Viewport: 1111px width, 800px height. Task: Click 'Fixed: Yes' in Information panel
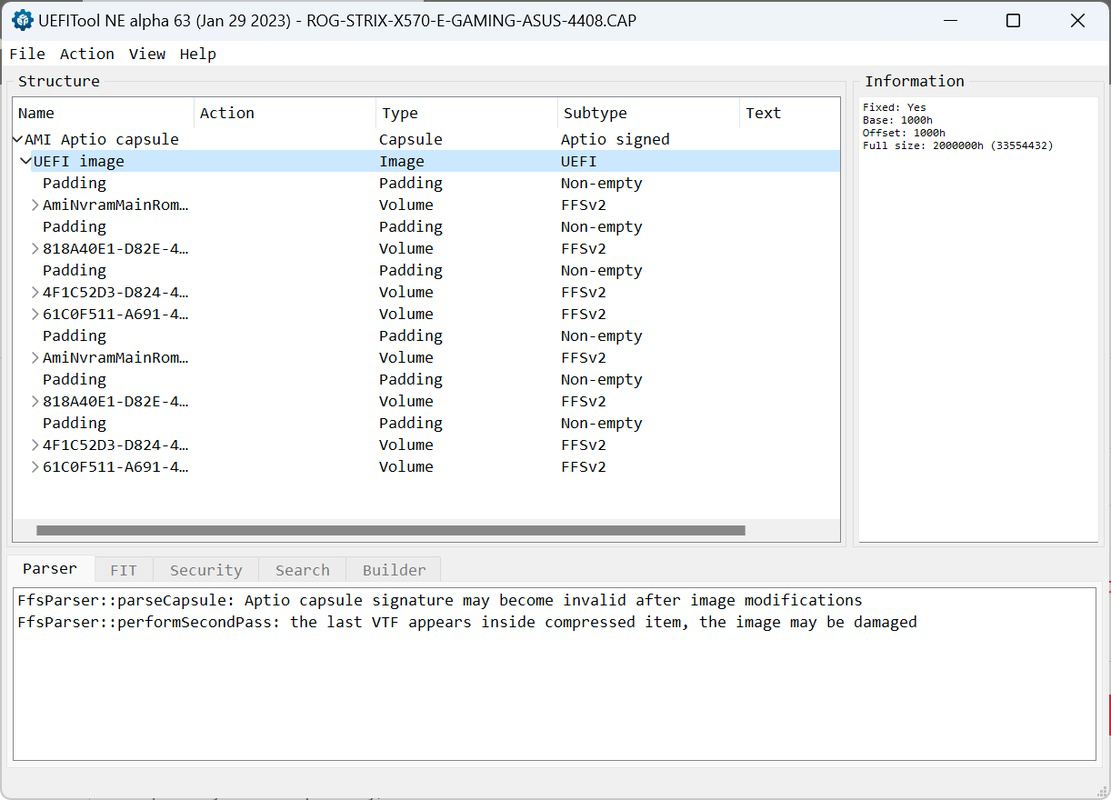894,108
